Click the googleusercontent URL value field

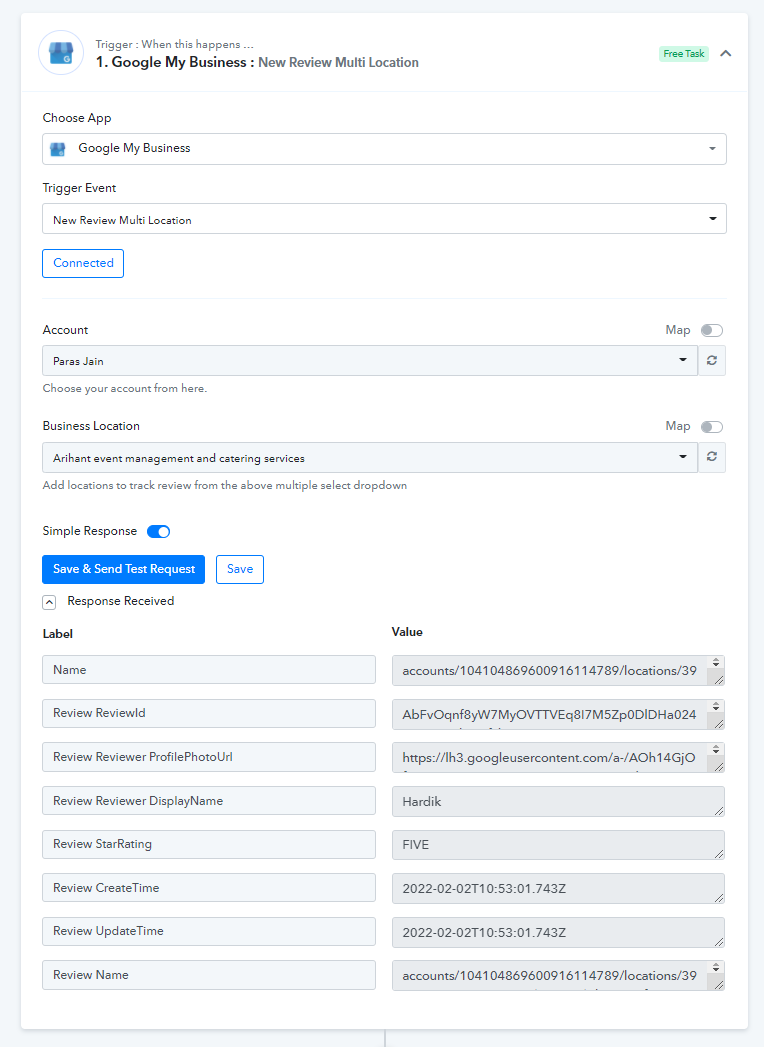[558, 758]
